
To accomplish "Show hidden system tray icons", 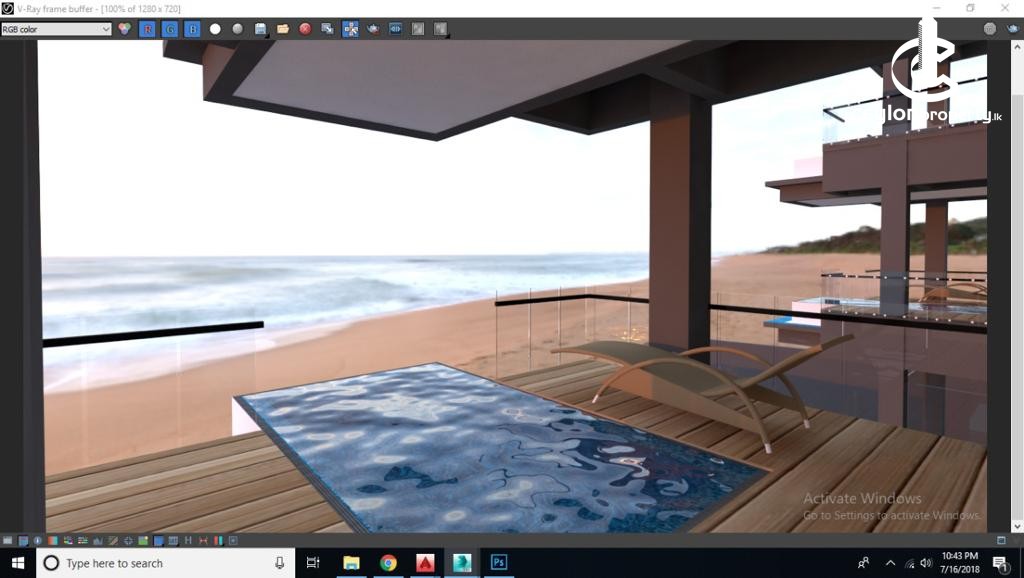I will 890,563.
